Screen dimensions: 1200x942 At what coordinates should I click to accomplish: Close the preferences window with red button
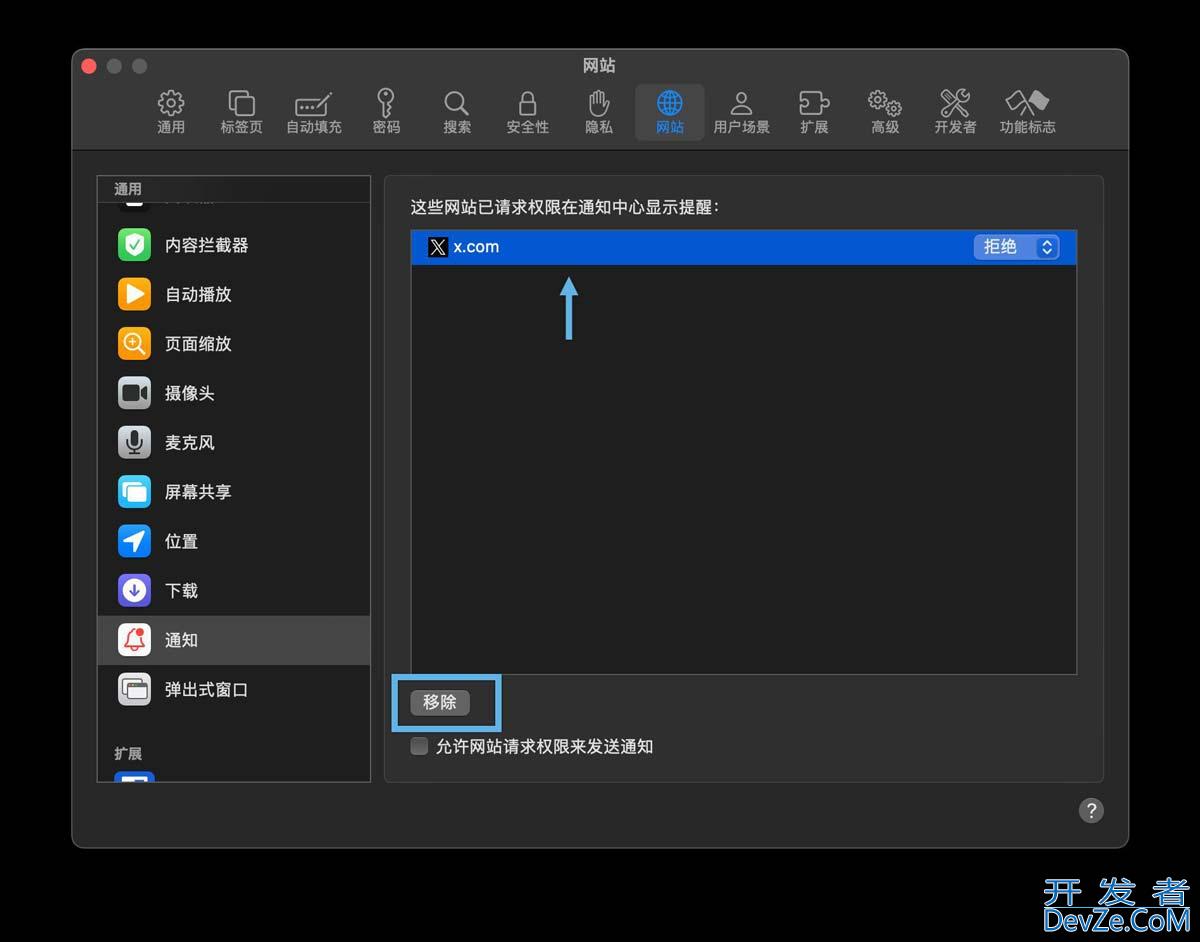89,66
